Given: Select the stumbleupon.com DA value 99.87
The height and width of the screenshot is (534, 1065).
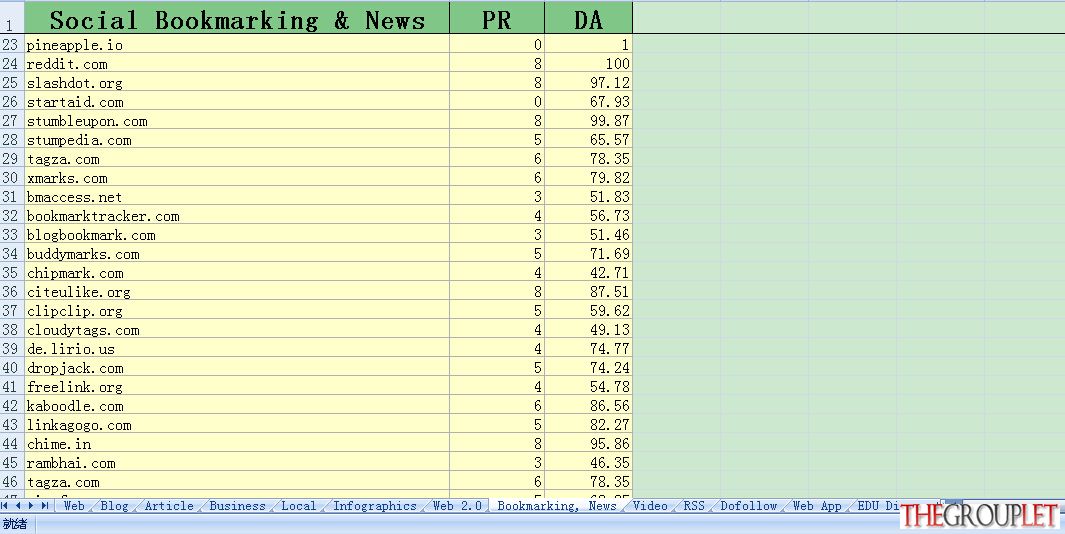Looking at the screenshot, I should coord(588,121).
